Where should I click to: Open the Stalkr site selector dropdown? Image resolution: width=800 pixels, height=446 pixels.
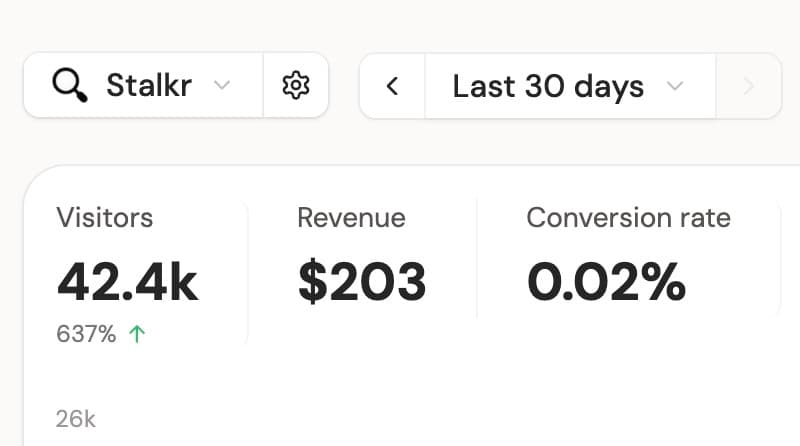point(143,85)
